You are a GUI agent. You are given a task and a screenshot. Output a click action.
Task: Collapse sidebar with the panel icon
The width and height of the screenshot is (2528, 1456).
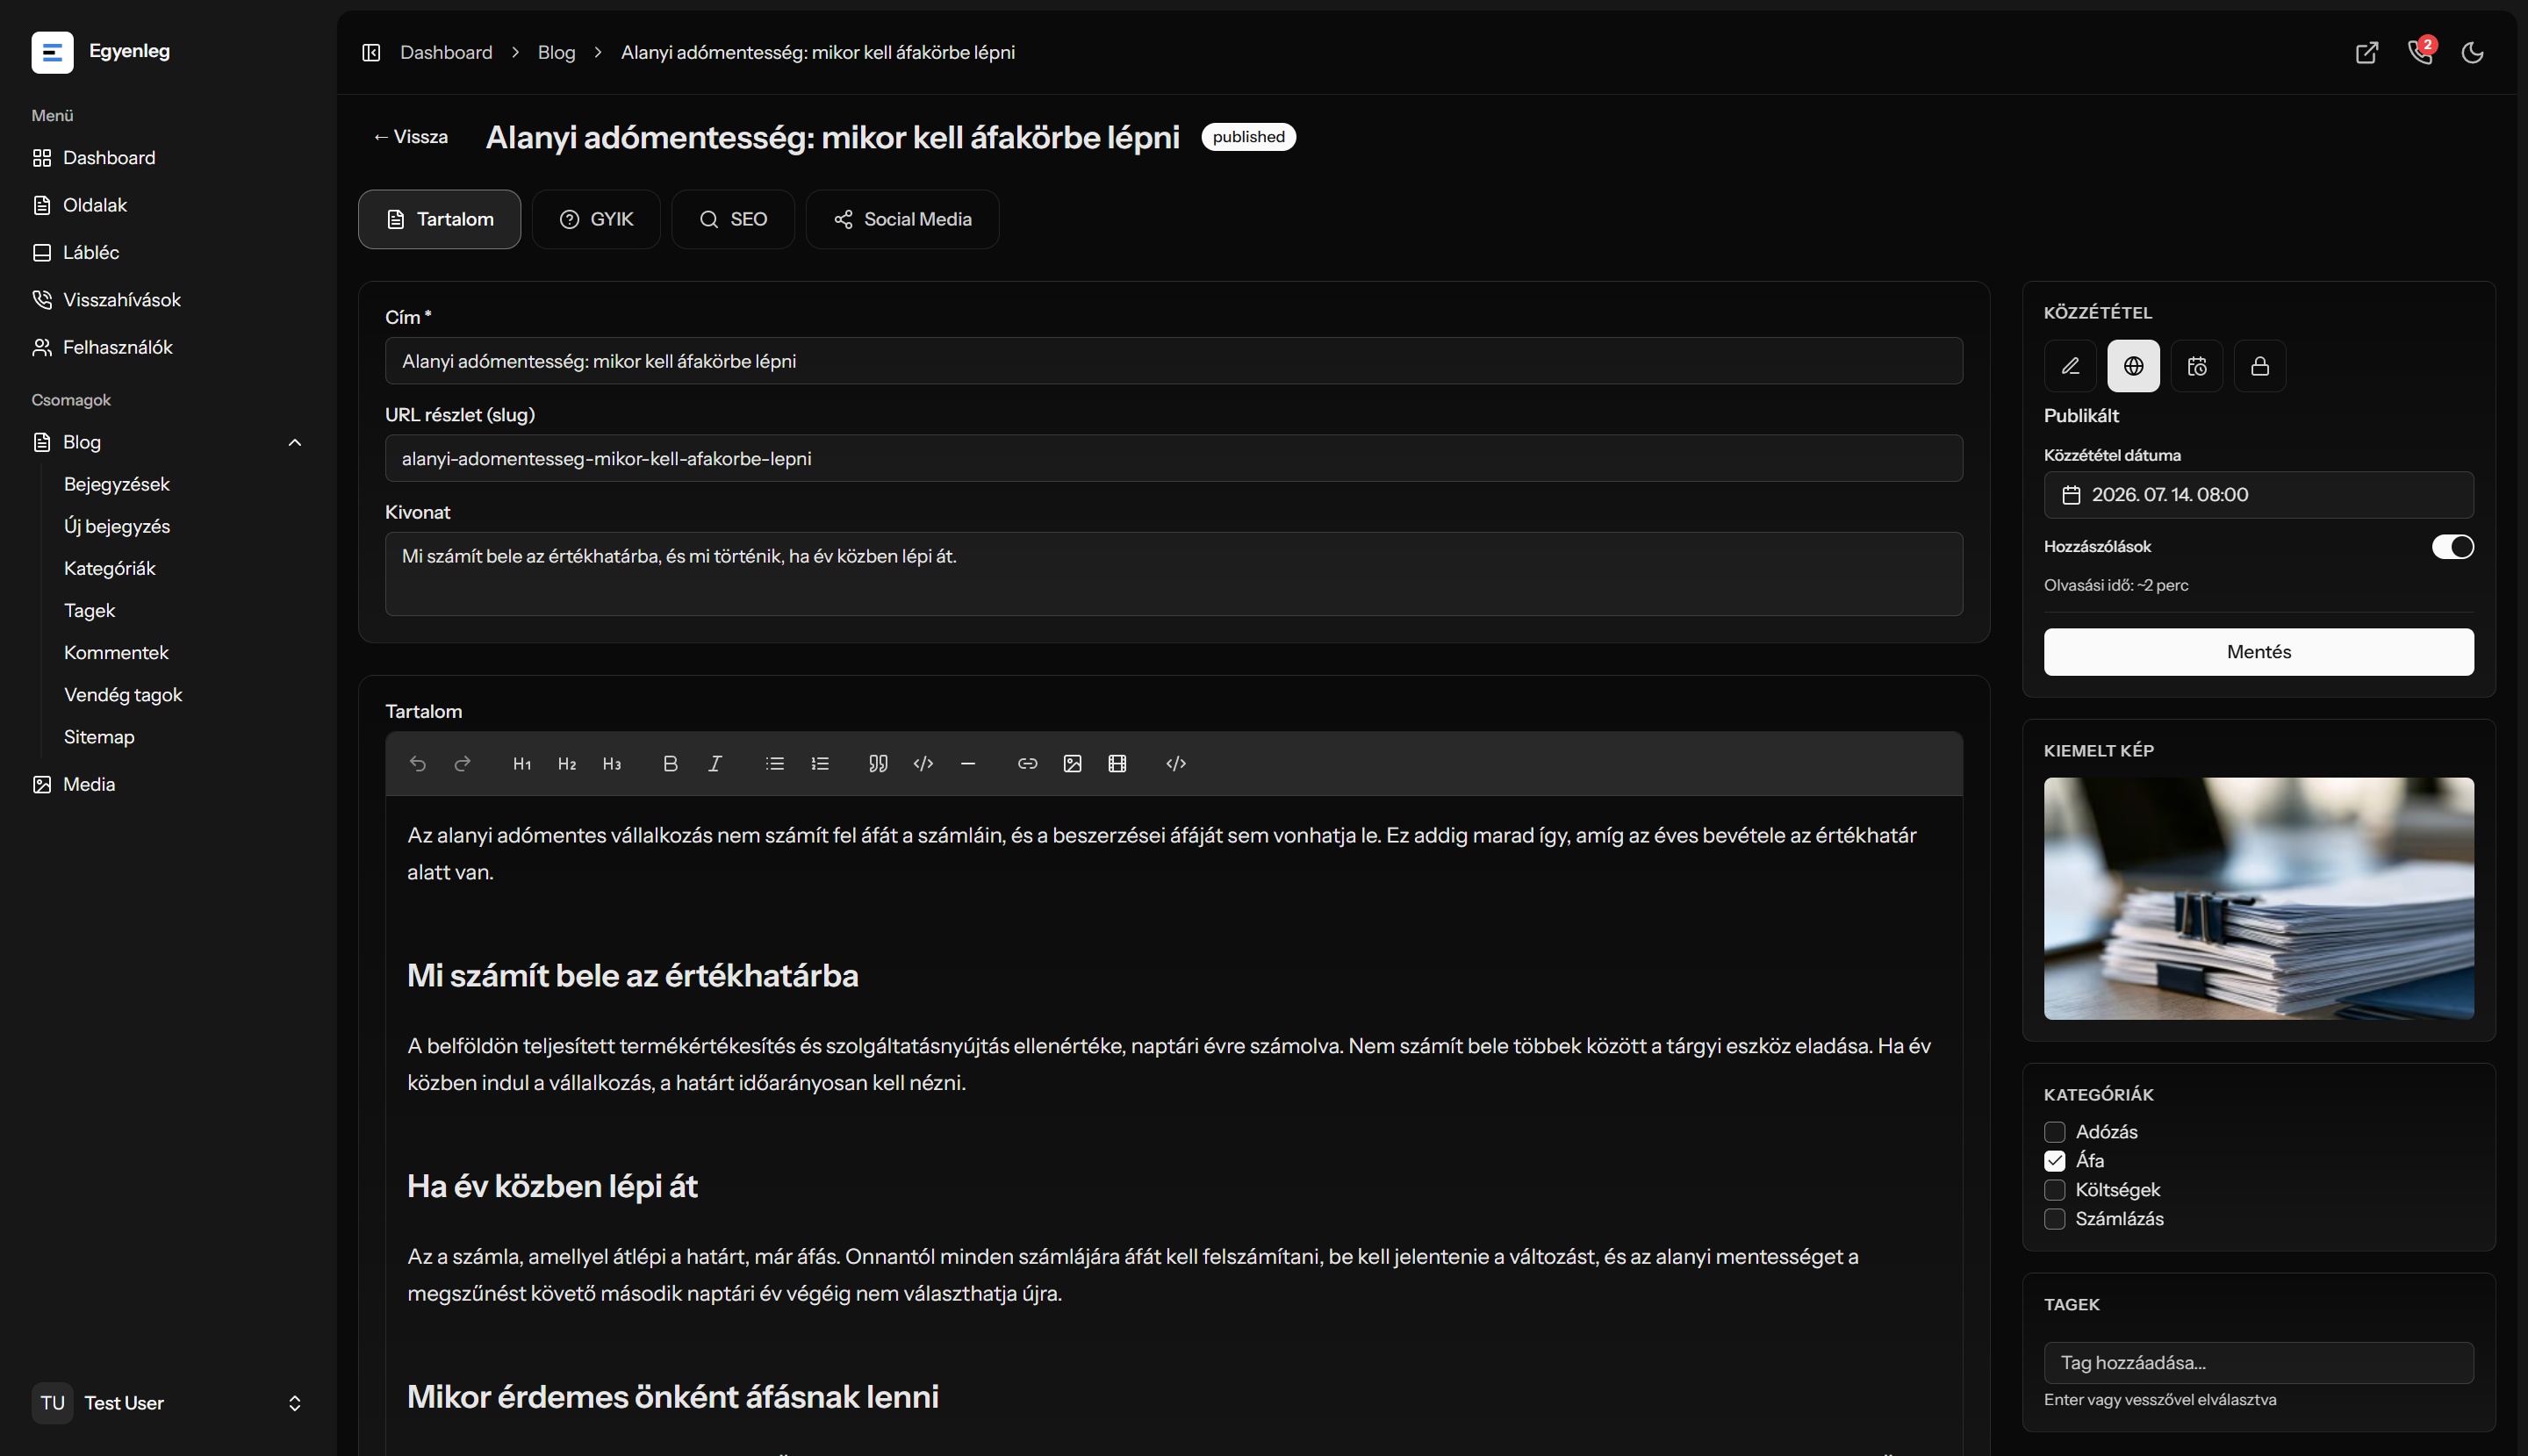pos(371,52)
